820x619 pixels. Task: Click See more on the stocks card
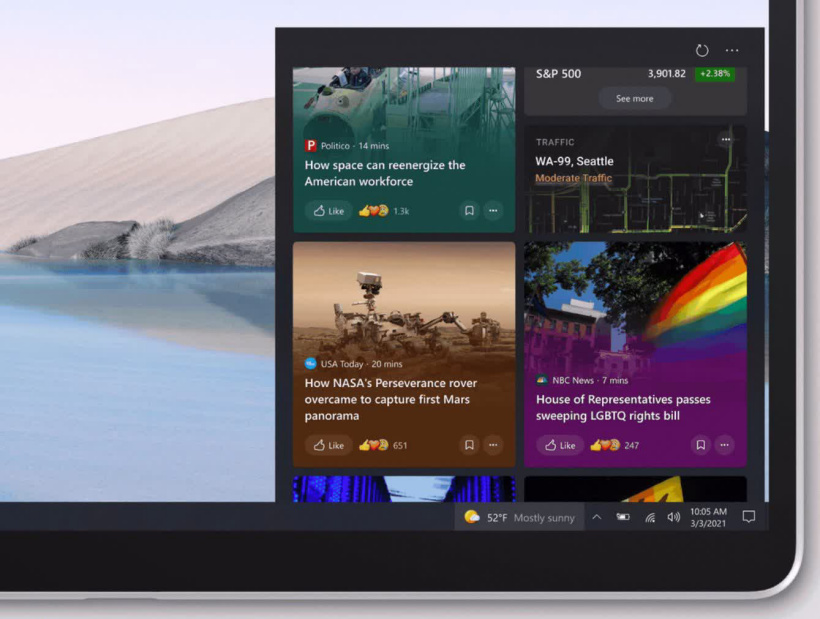[635, 99]
